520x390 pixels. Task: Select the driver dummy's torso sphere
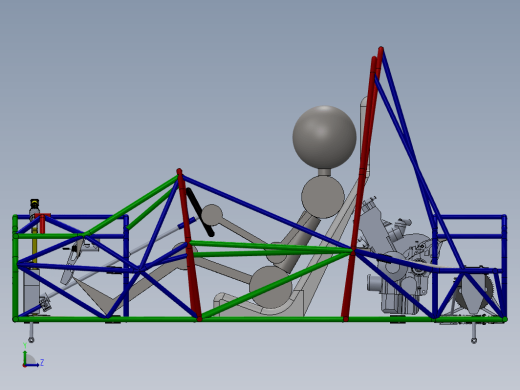[x=323, y=197]
